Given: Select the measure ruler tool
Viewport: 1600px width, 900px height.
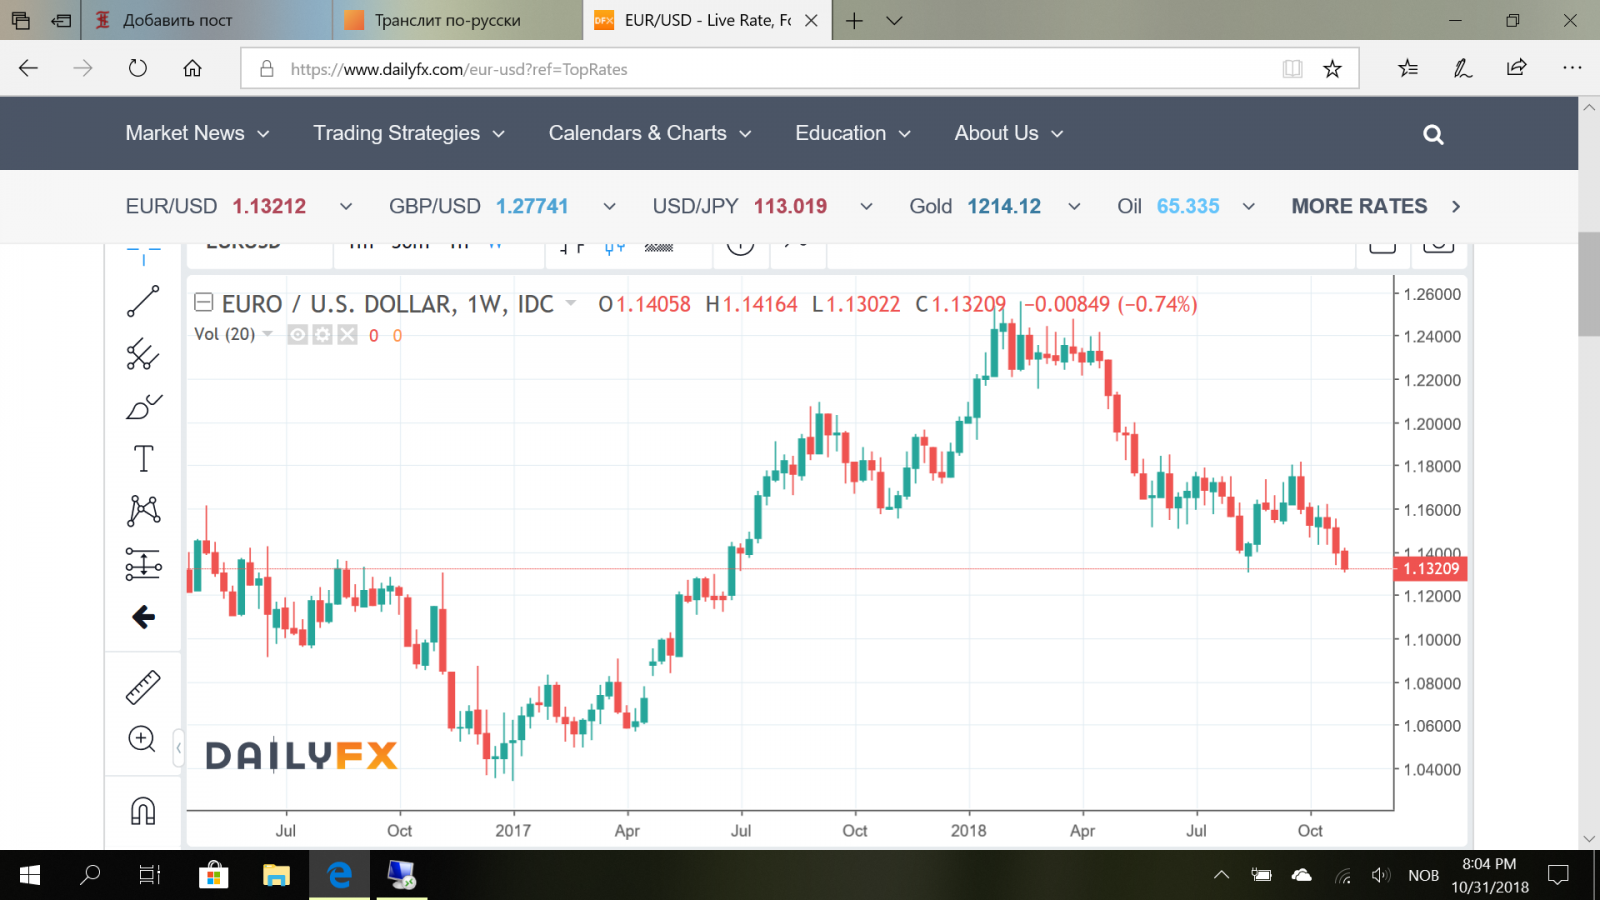Looking at the screenshot, I should point(143,687).
